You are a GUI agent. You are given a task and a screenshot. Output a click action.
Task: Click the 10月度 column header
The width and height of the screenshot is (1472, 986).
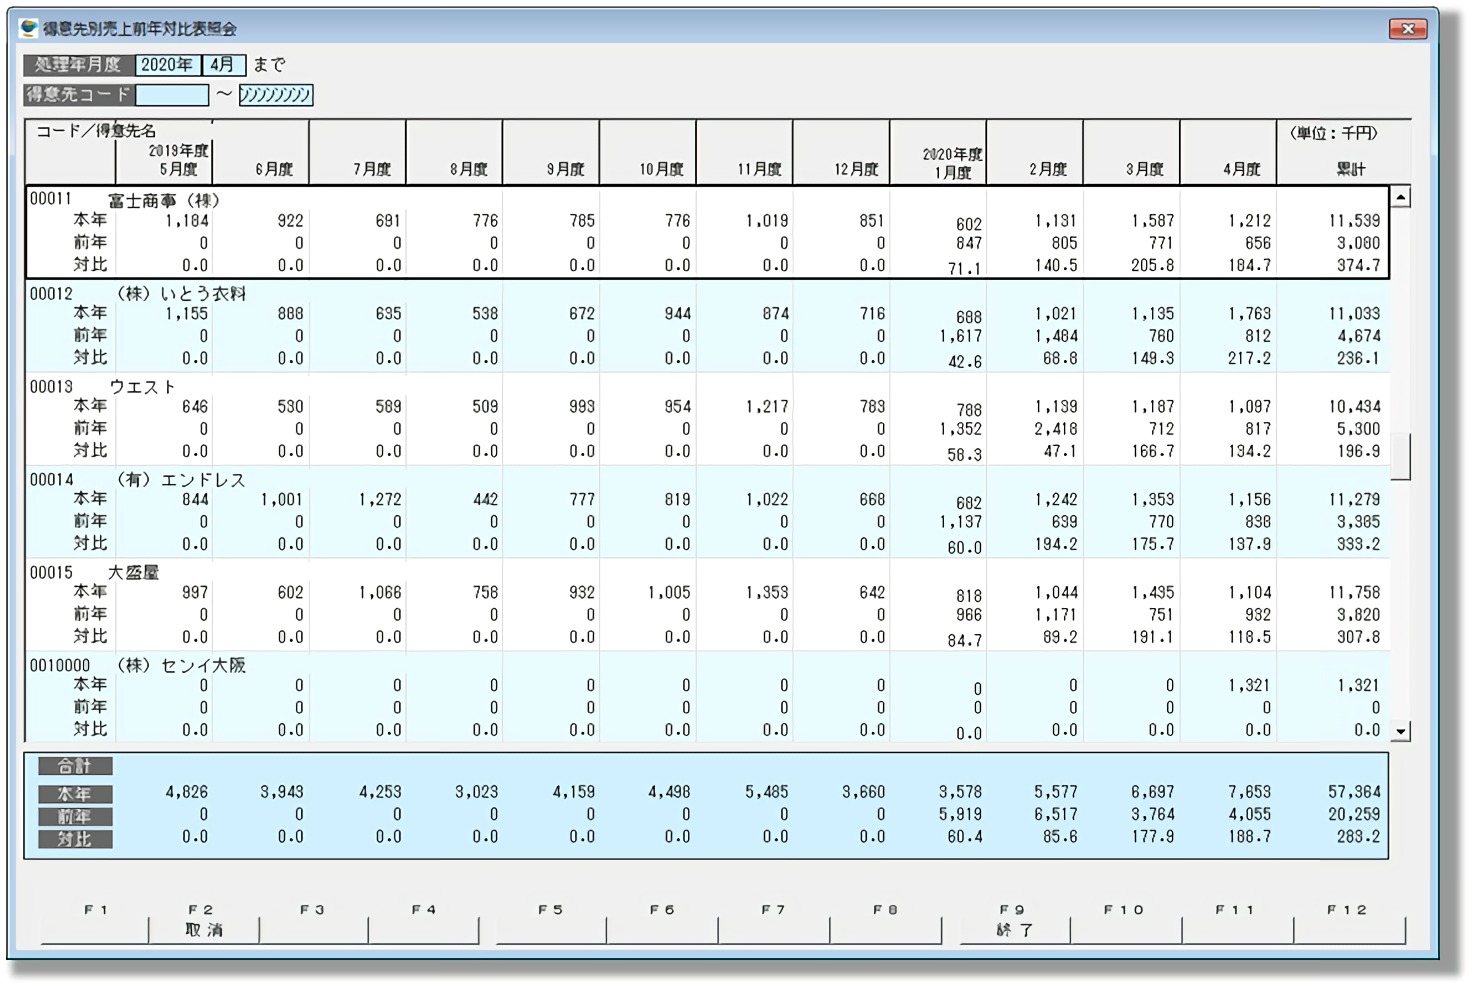(661, 169)
